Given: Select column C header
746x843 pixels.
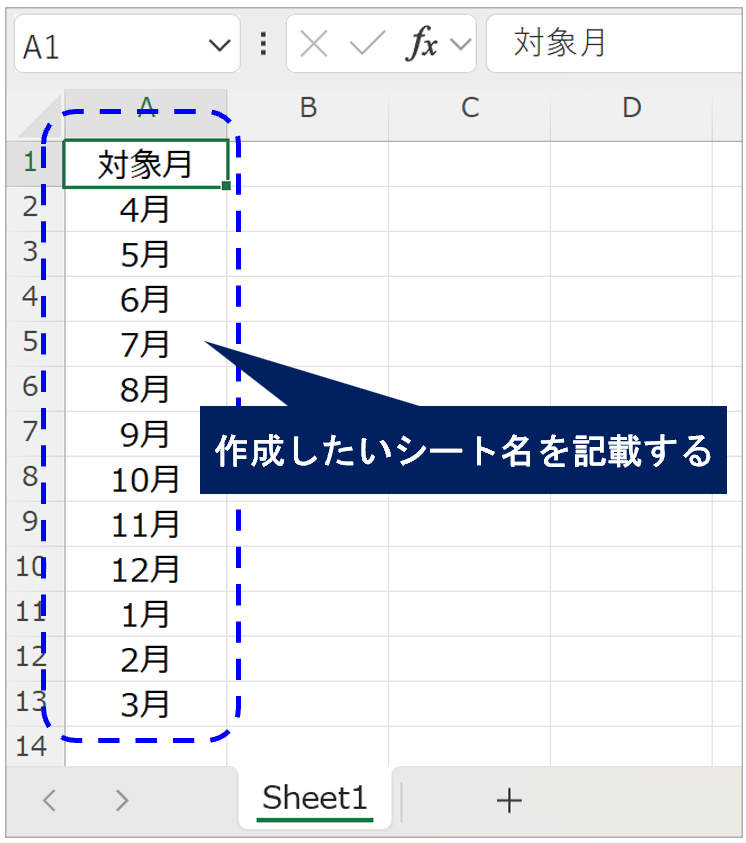Looking at the screenshot, I should 470,115.
